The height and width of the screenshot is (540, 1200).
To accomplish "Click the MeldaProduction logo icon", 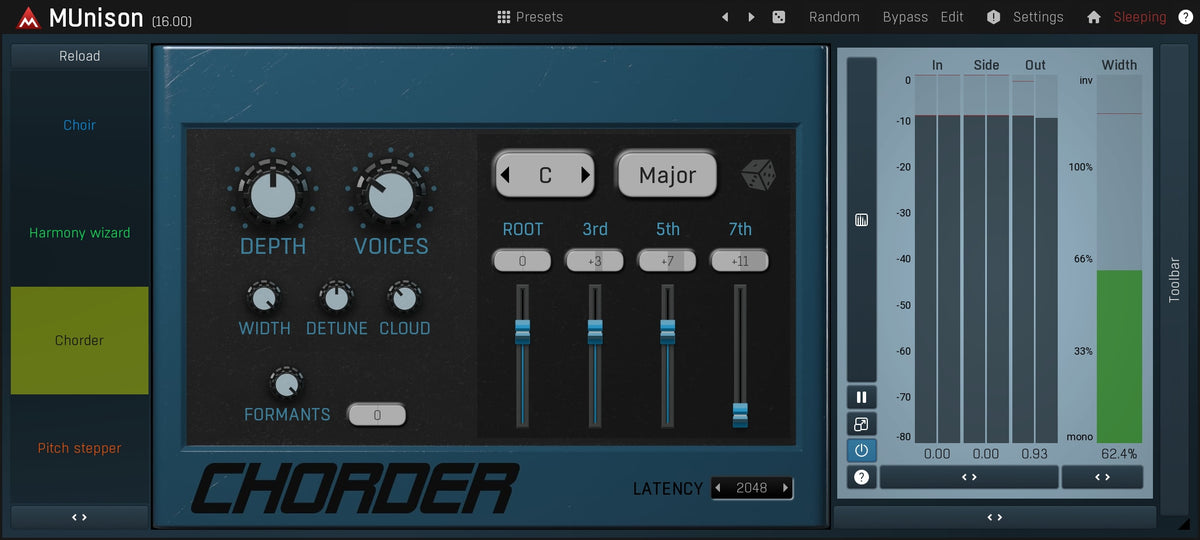I will [x=28, y=17].
